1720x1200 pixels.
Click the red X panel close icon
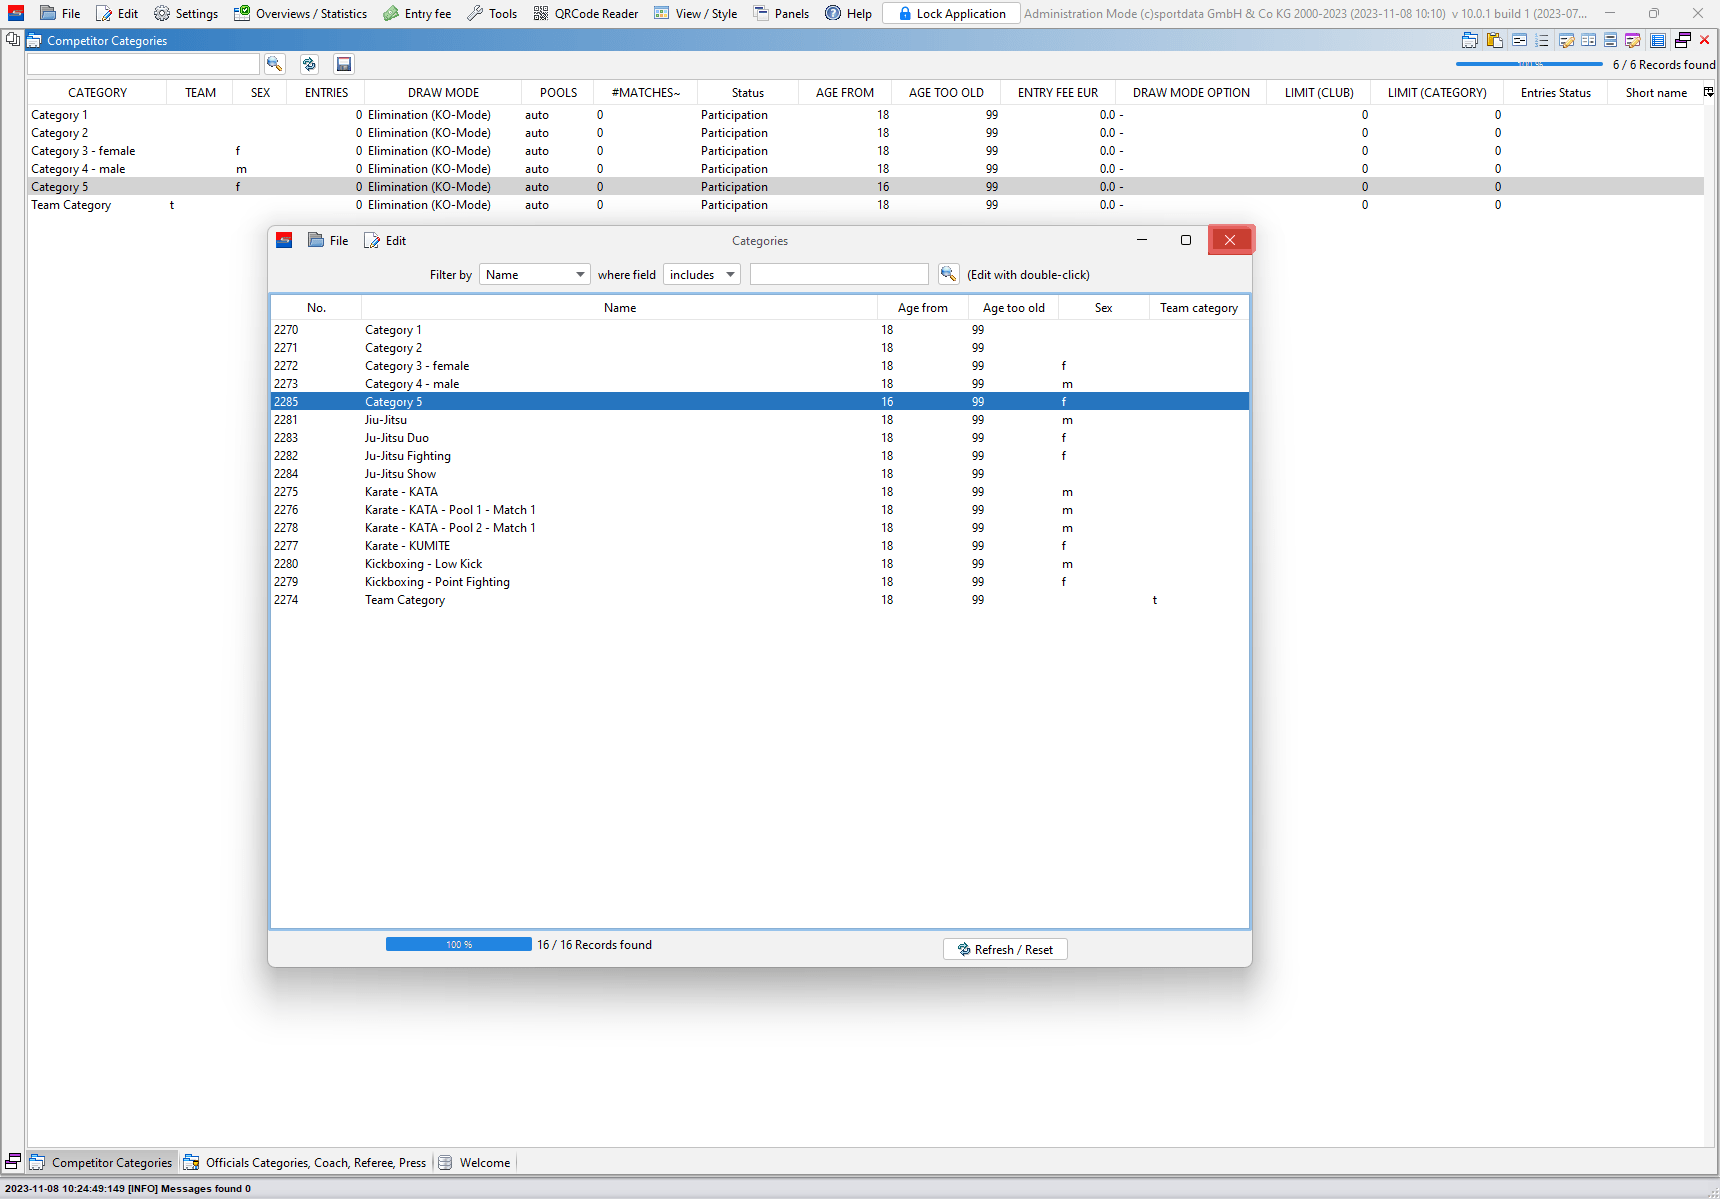[1705, 41]
